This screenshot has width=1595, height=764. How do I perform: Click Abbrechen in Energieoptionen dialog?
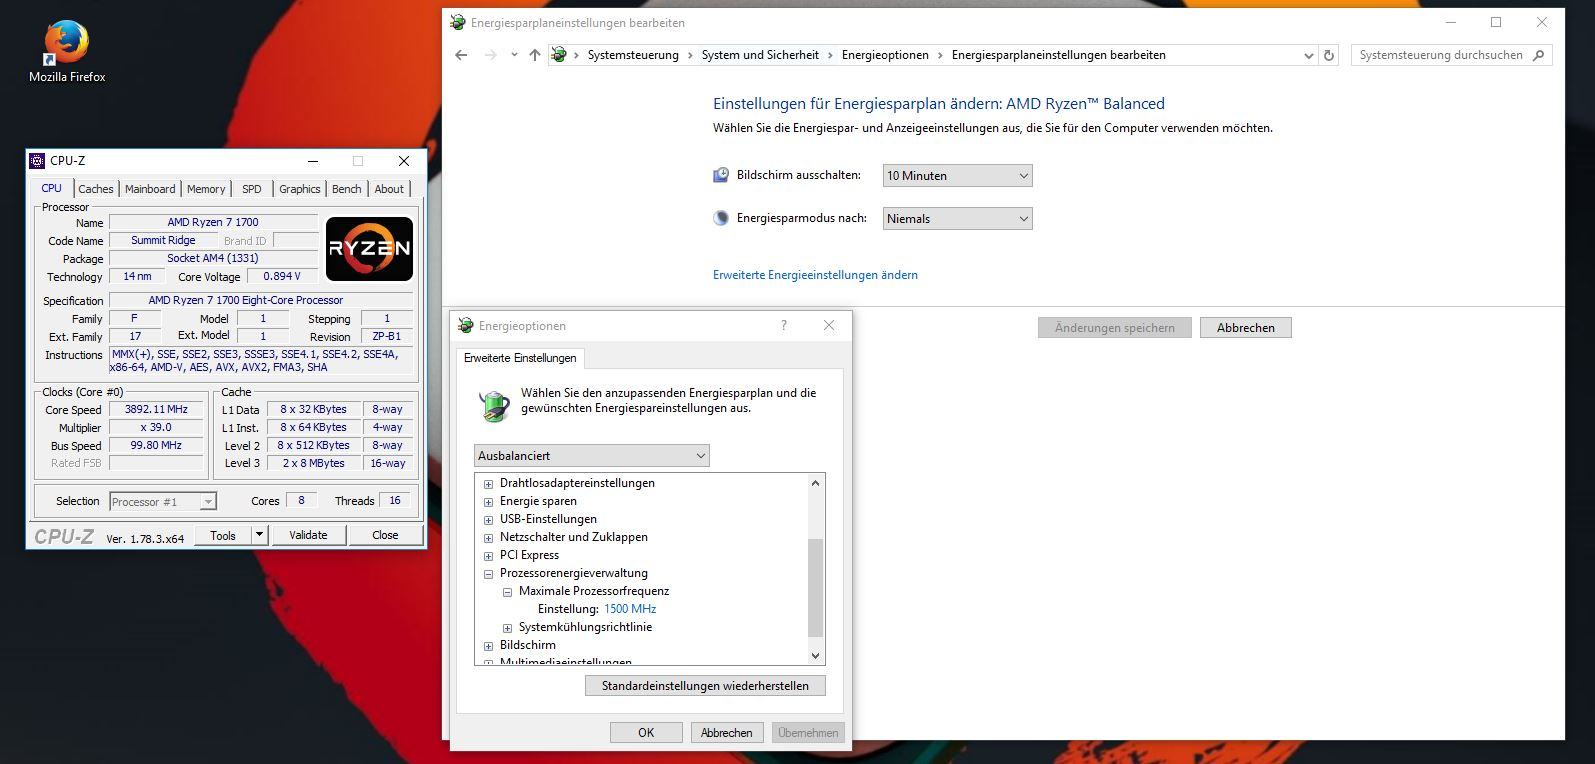tap(727, 733)
